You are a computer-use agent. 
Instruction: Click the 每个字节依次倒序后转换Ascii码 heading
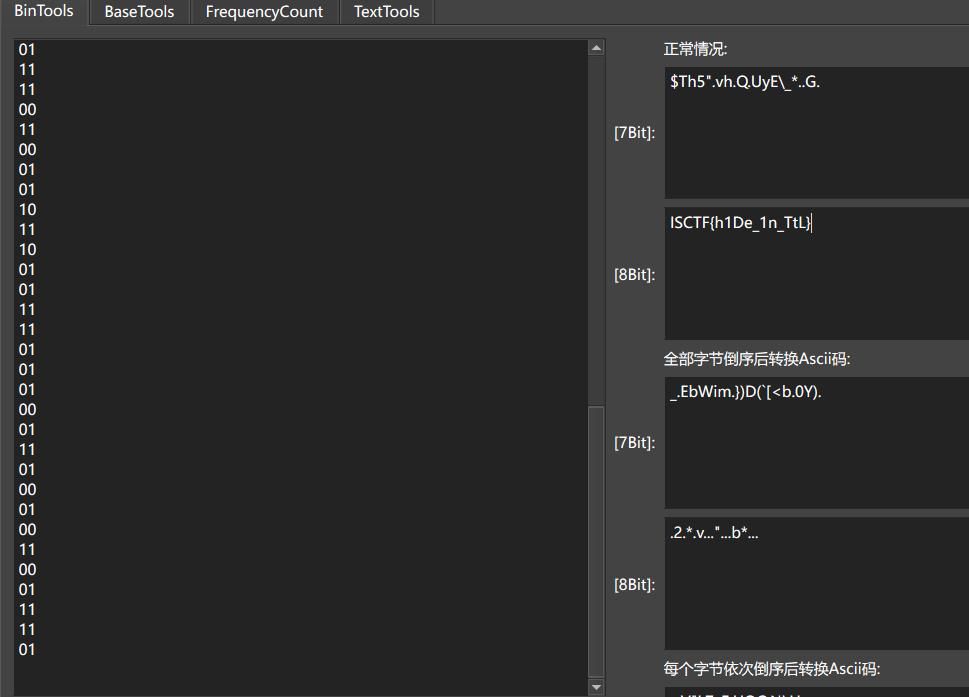tap(772, 669)
